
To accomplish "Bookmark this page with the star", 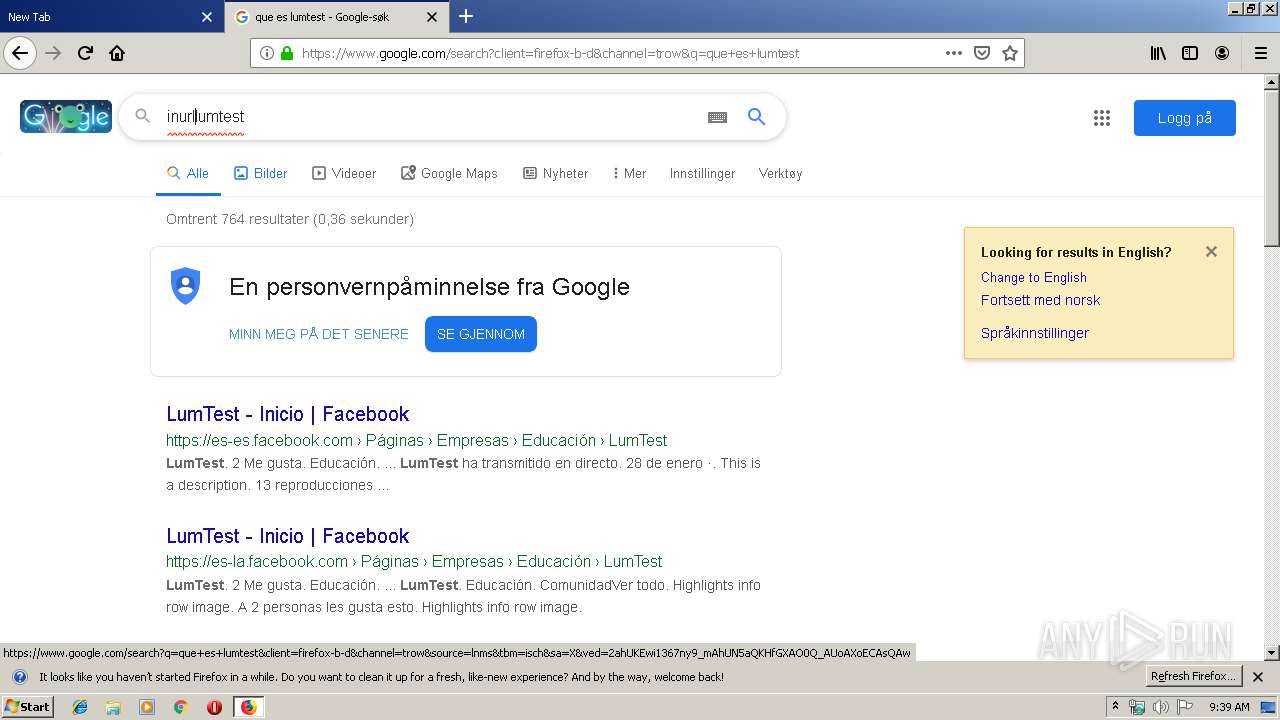I will coord(1010,53).
